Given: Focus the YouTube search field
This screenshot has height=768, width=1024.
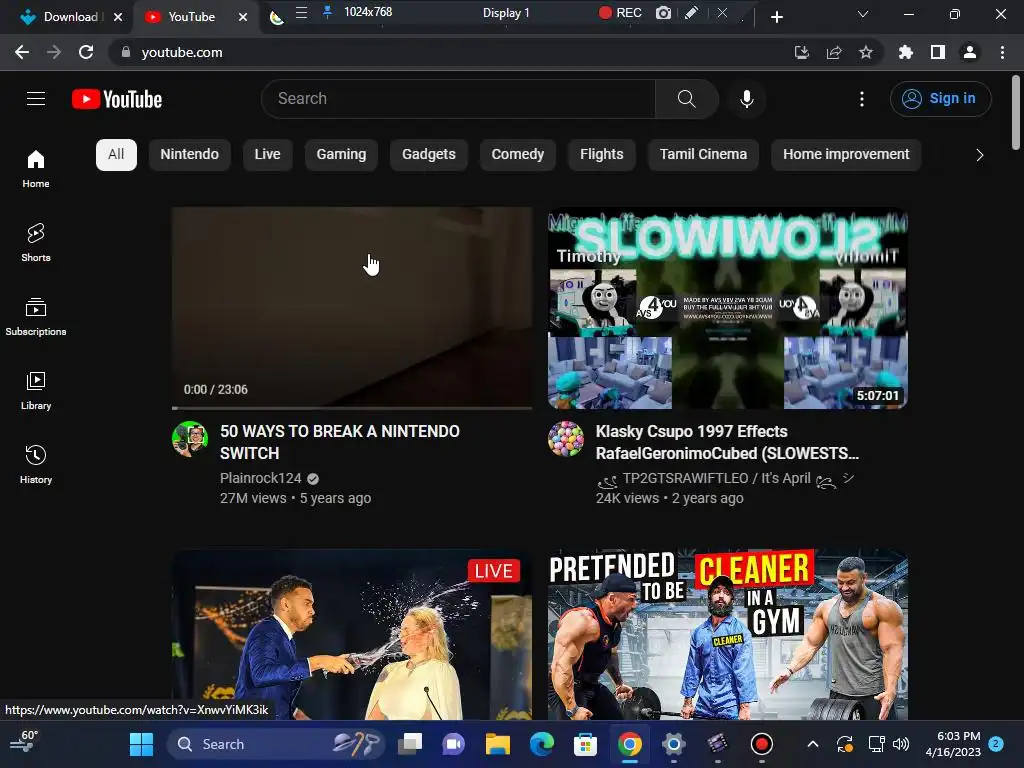Looking at the screenshot, I should tap(458, 99).
